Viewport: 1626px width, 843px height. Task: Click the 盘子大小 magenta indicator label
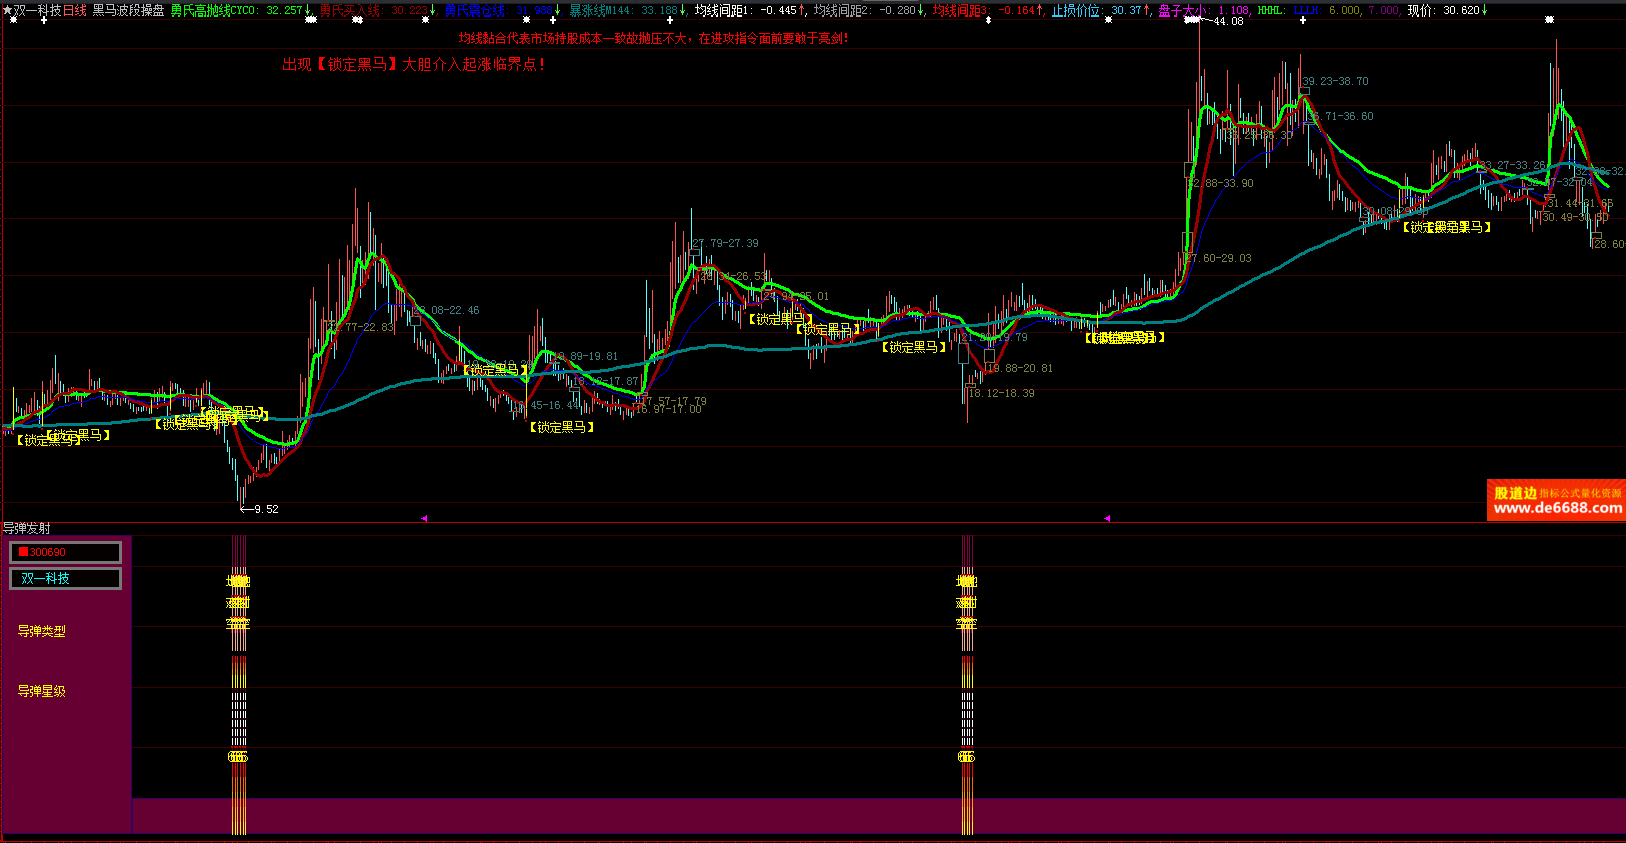point(1182,10)
